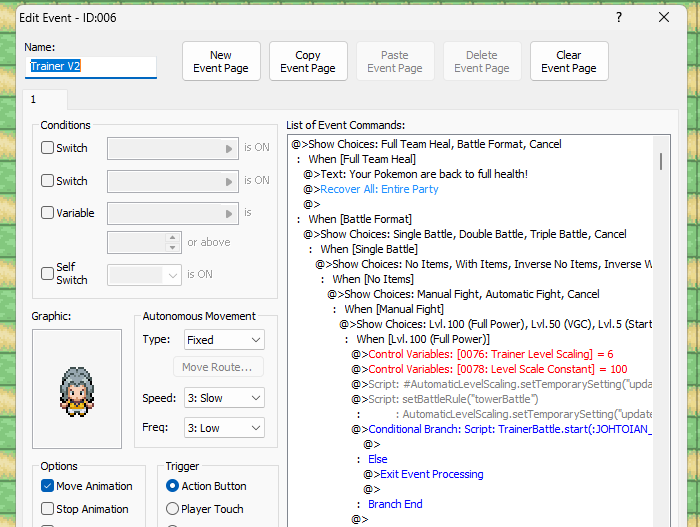Uncheck the Move Animation option

(x=48, y=486)
